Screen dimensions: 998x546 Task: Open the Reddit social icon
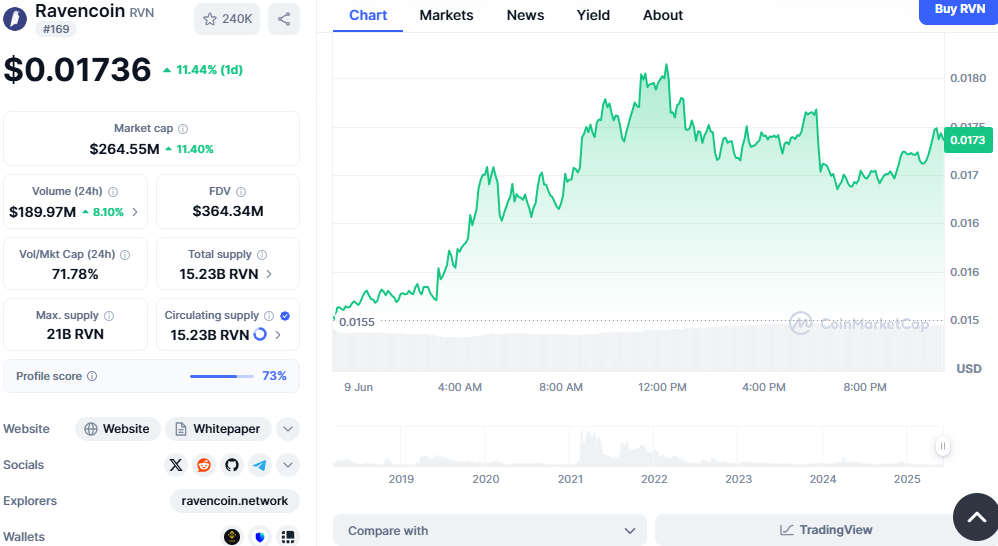point(204,465)
